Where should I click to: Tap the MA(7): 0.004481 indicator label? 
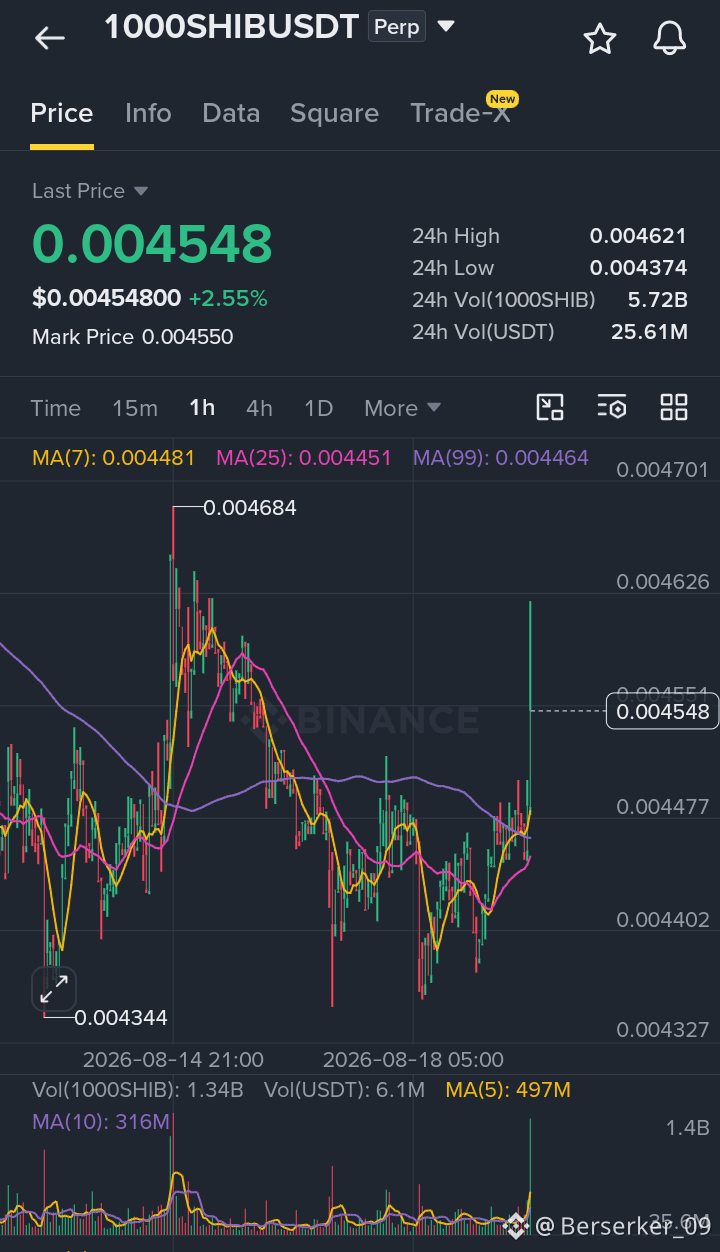(114, 458)
